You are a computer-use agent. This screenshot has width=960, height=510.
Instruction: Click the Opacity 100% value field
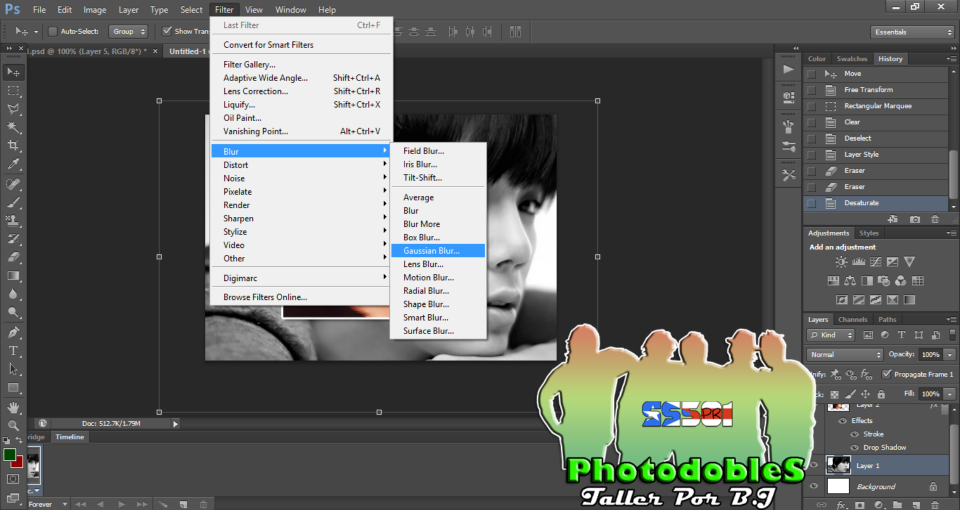pos(931,354)
